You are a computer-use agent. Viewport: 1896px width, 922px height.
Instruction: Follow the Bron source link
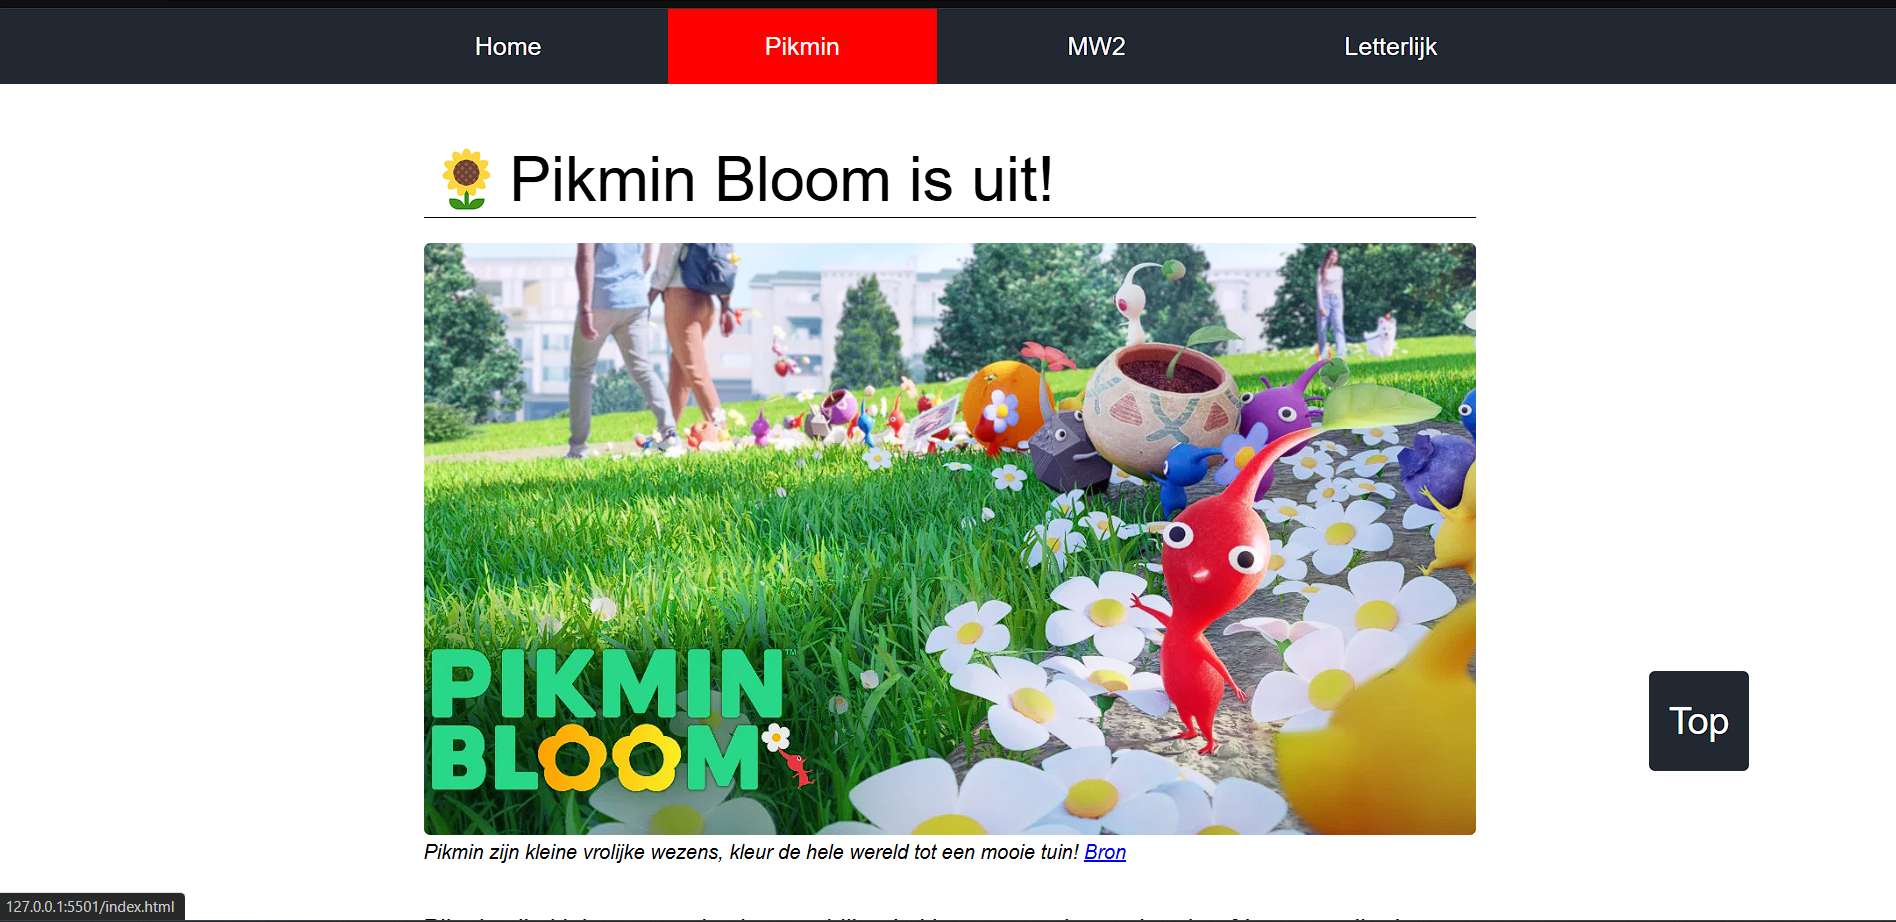pyautogui.click(x=1105, y=852)
